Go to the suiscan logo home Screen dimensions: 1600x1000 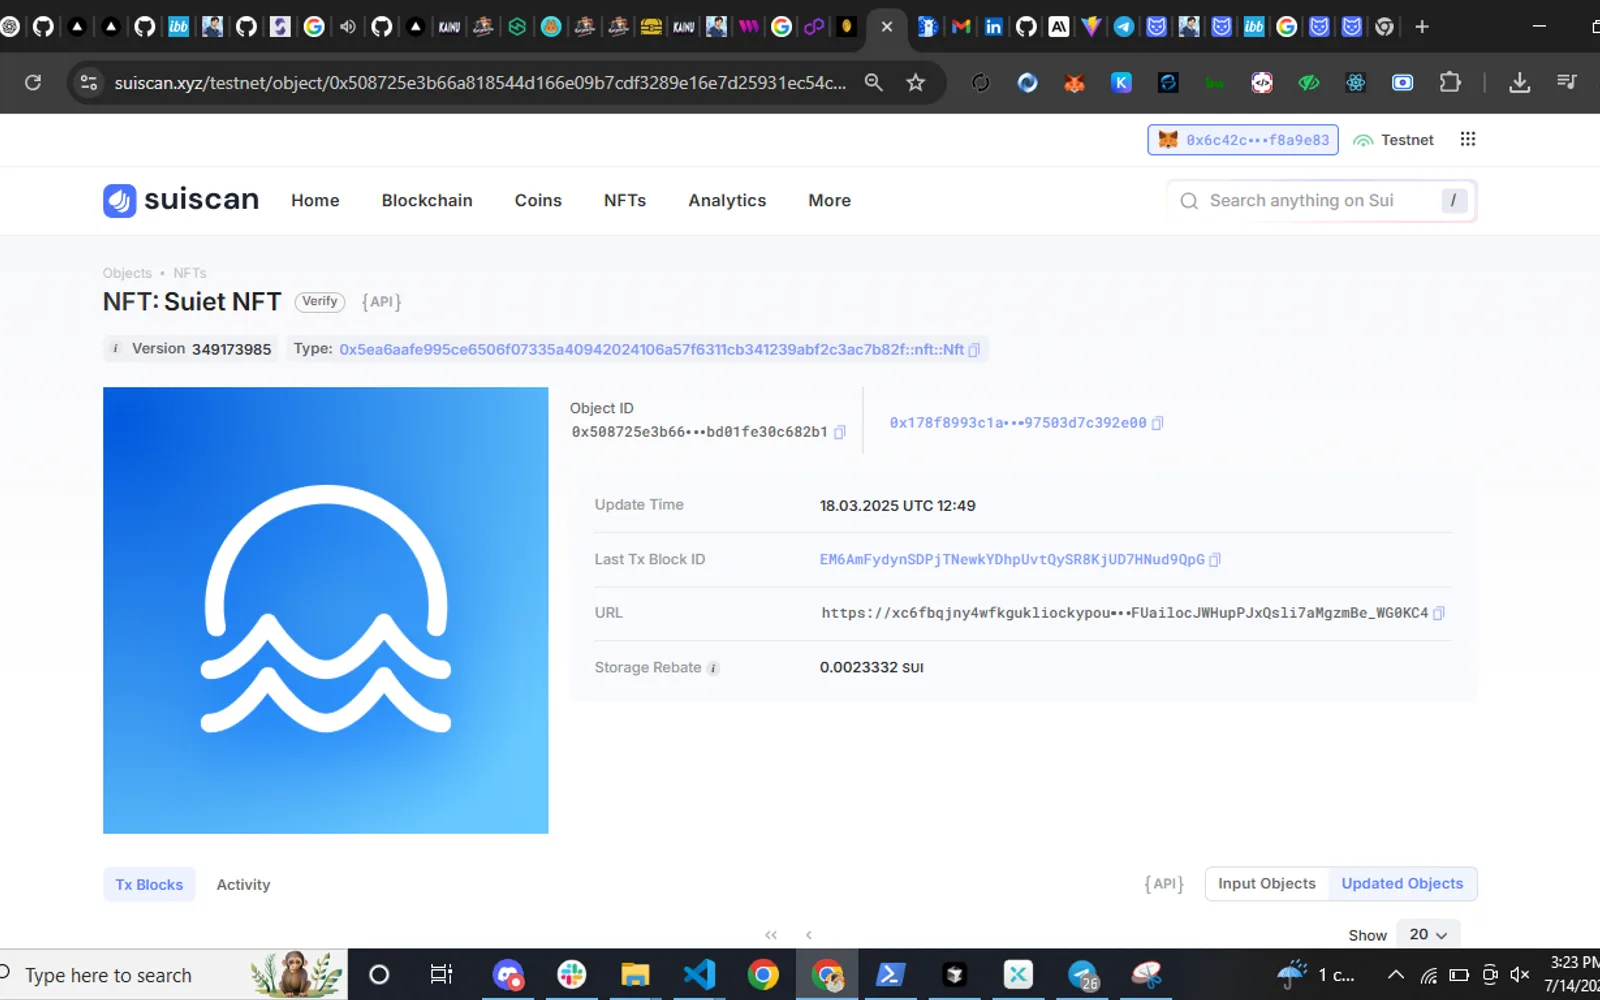pyautogui.click(x=181, y=200)
